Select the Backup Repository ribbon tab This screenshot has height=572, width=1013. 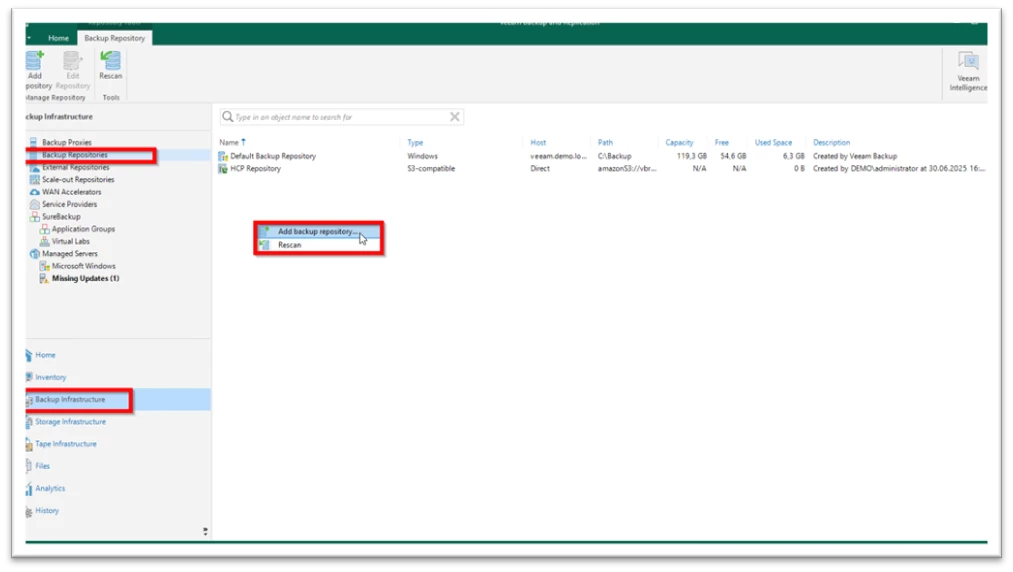114,38
